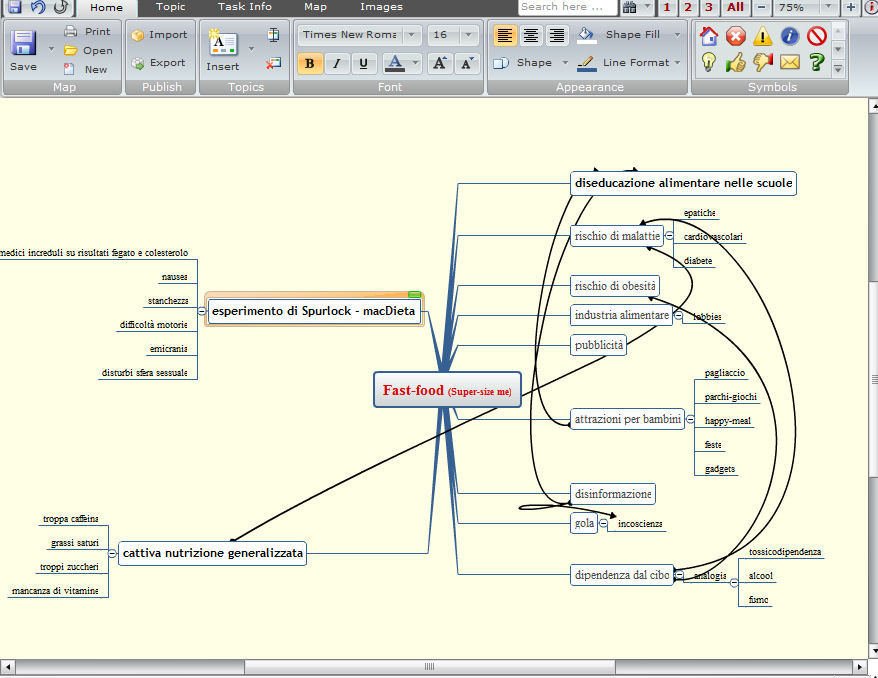Open the Line Format dropdown
Viewport: 878px width, 678px height.
(678, 63)
